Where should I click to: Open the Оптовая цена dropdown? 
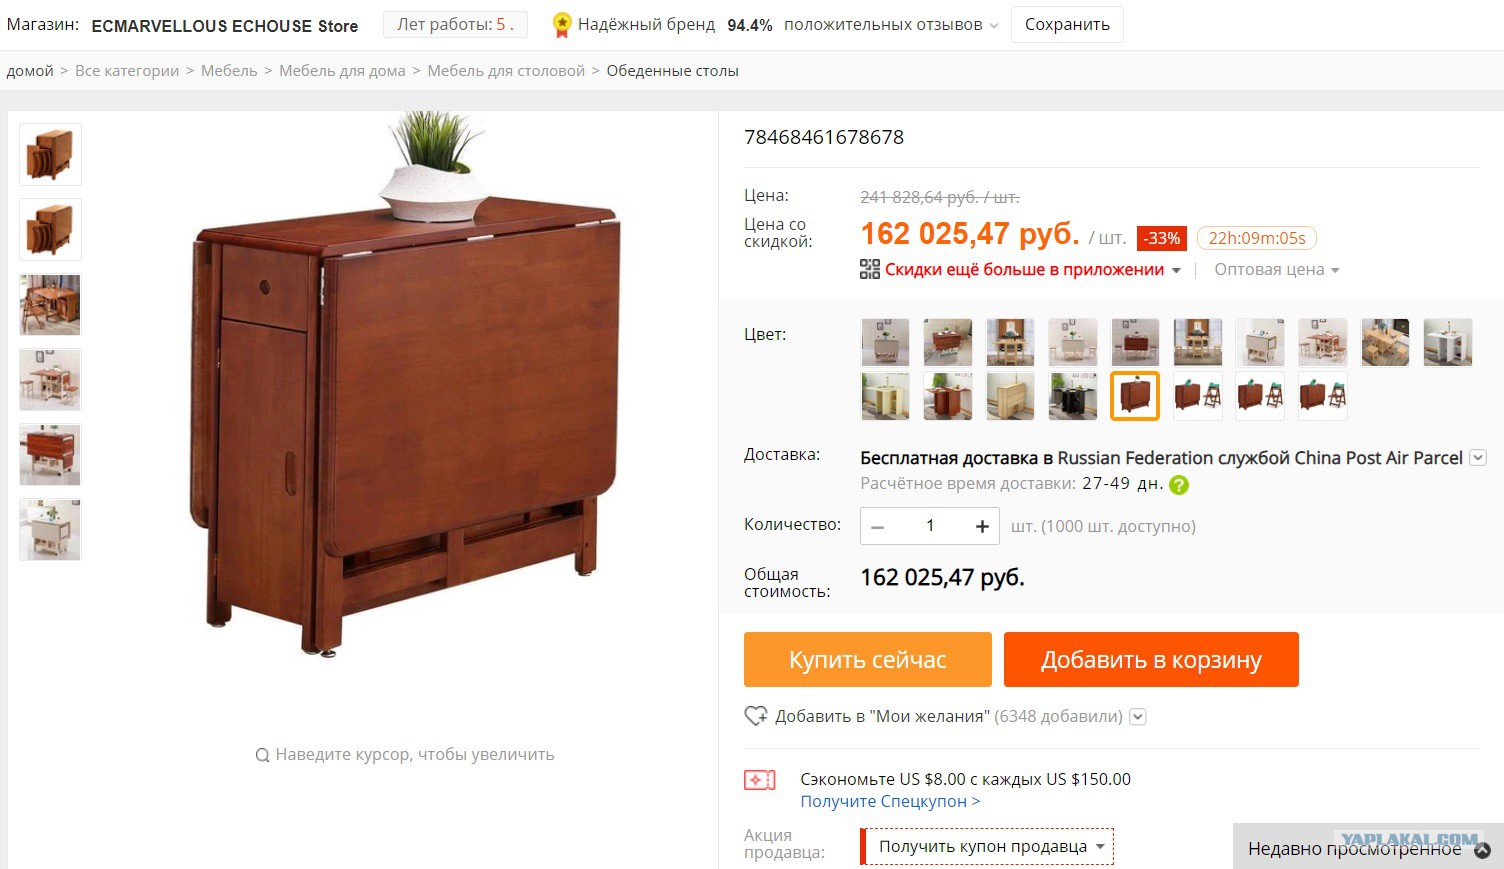(1276, 269)
